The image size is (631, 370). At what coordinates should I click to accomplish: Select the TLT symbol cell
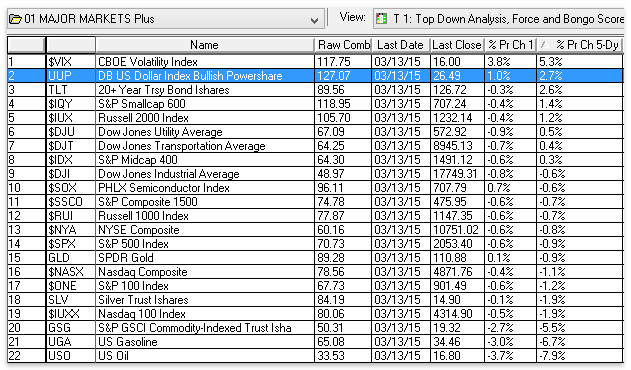(x=71, y=90)
